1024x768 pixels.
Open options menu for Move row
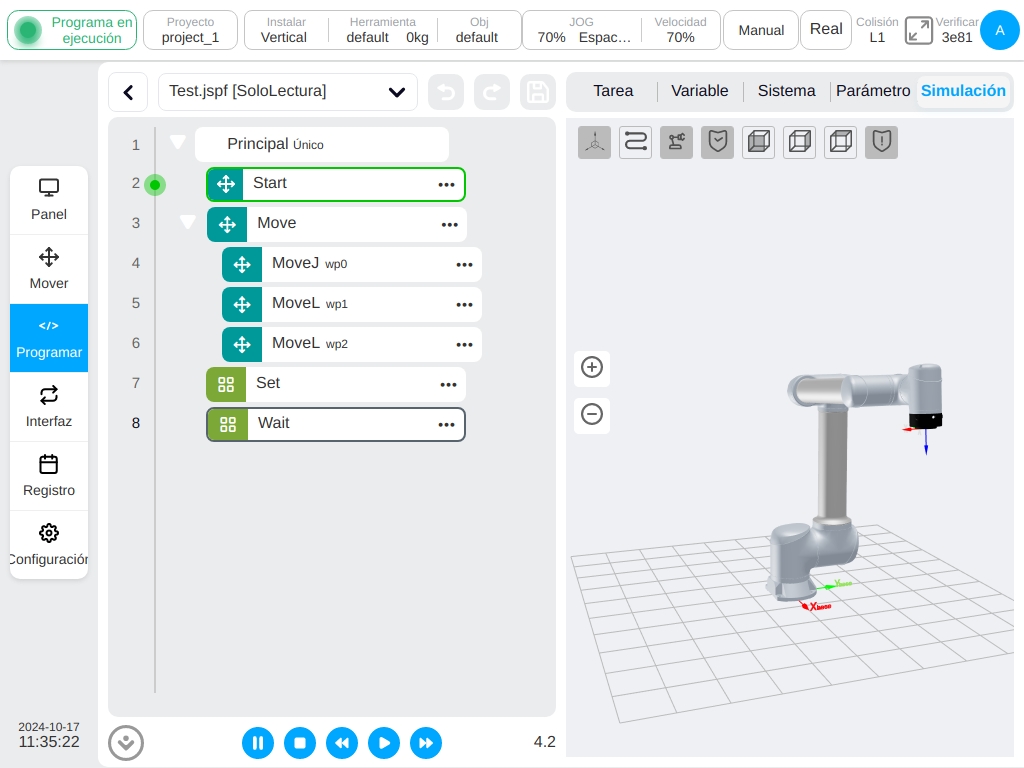point(450,225)
